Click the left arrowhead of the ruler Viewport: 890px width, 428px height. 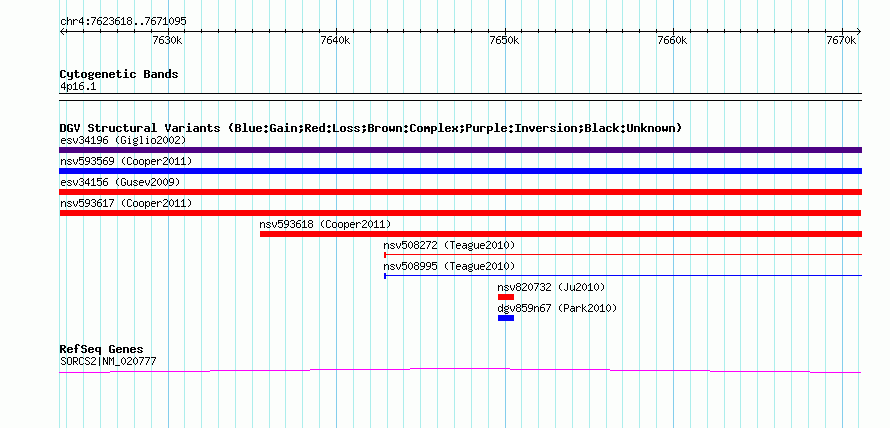(x=62, y=32)
